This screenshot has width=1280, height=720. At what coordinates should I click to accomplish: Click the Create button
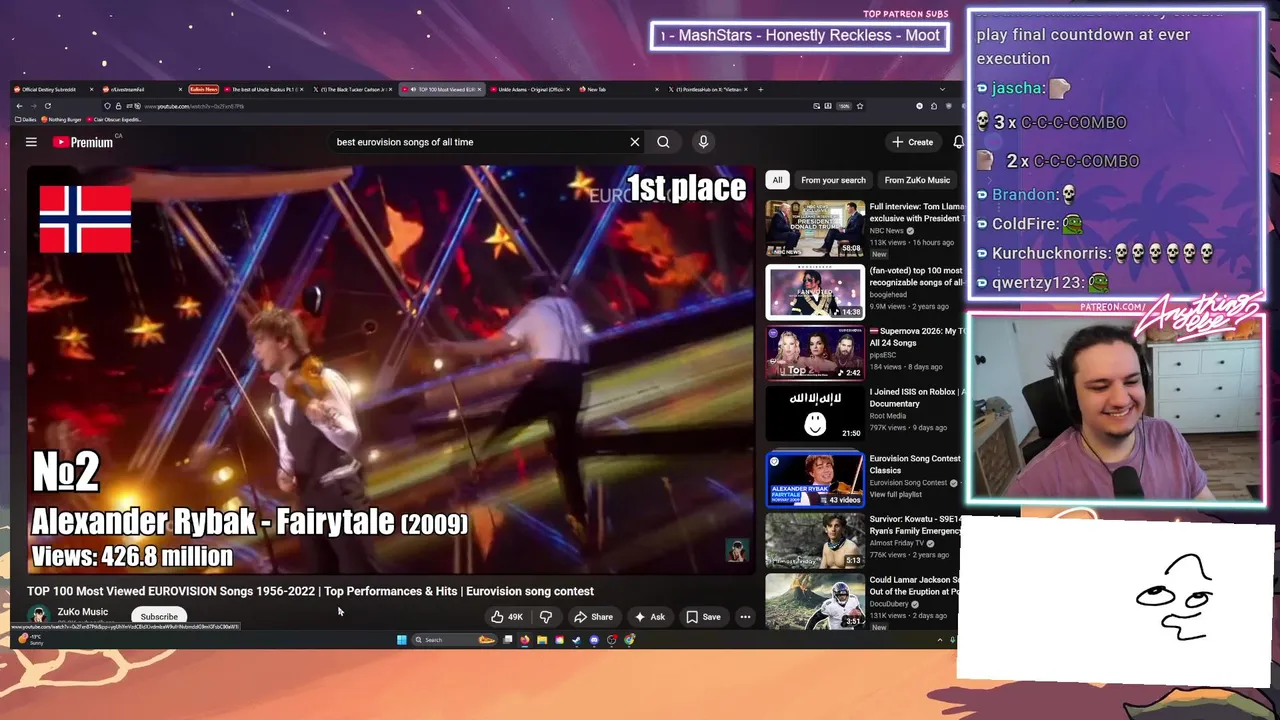coord(913,142)
